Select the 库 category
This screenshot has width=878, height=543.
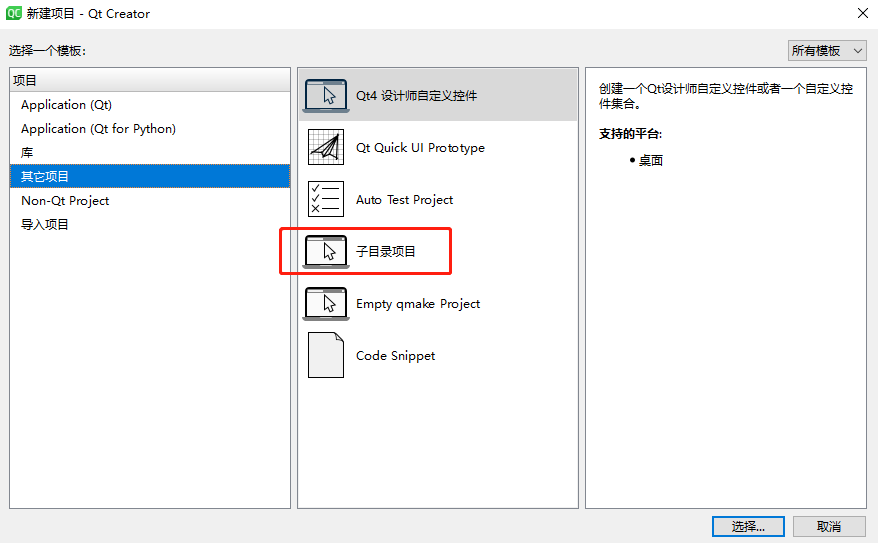(x=150, y=153)
